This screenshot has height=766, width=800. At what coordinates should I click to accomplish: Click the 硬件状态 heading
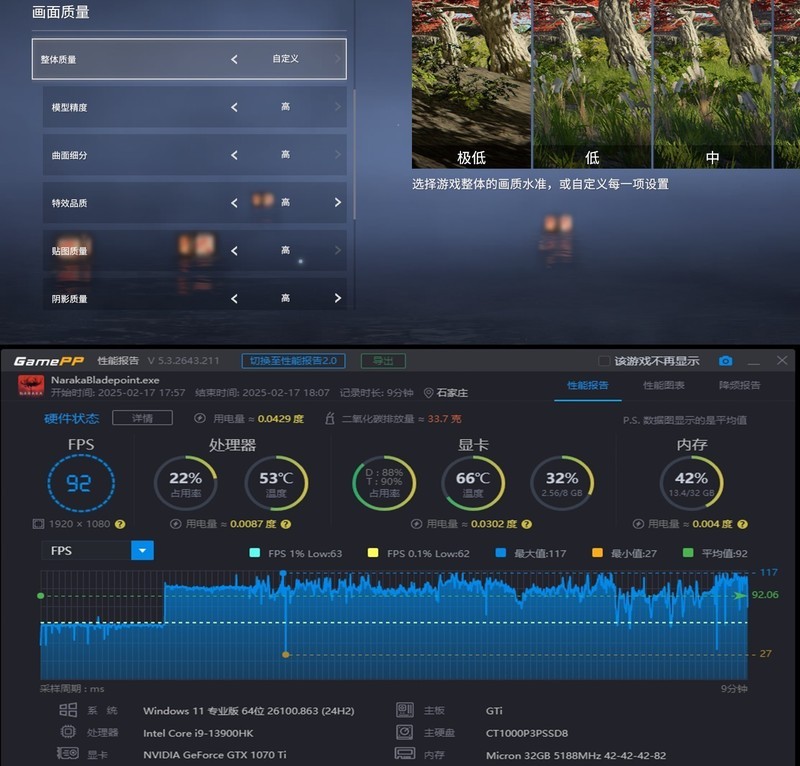click(71, 418)
